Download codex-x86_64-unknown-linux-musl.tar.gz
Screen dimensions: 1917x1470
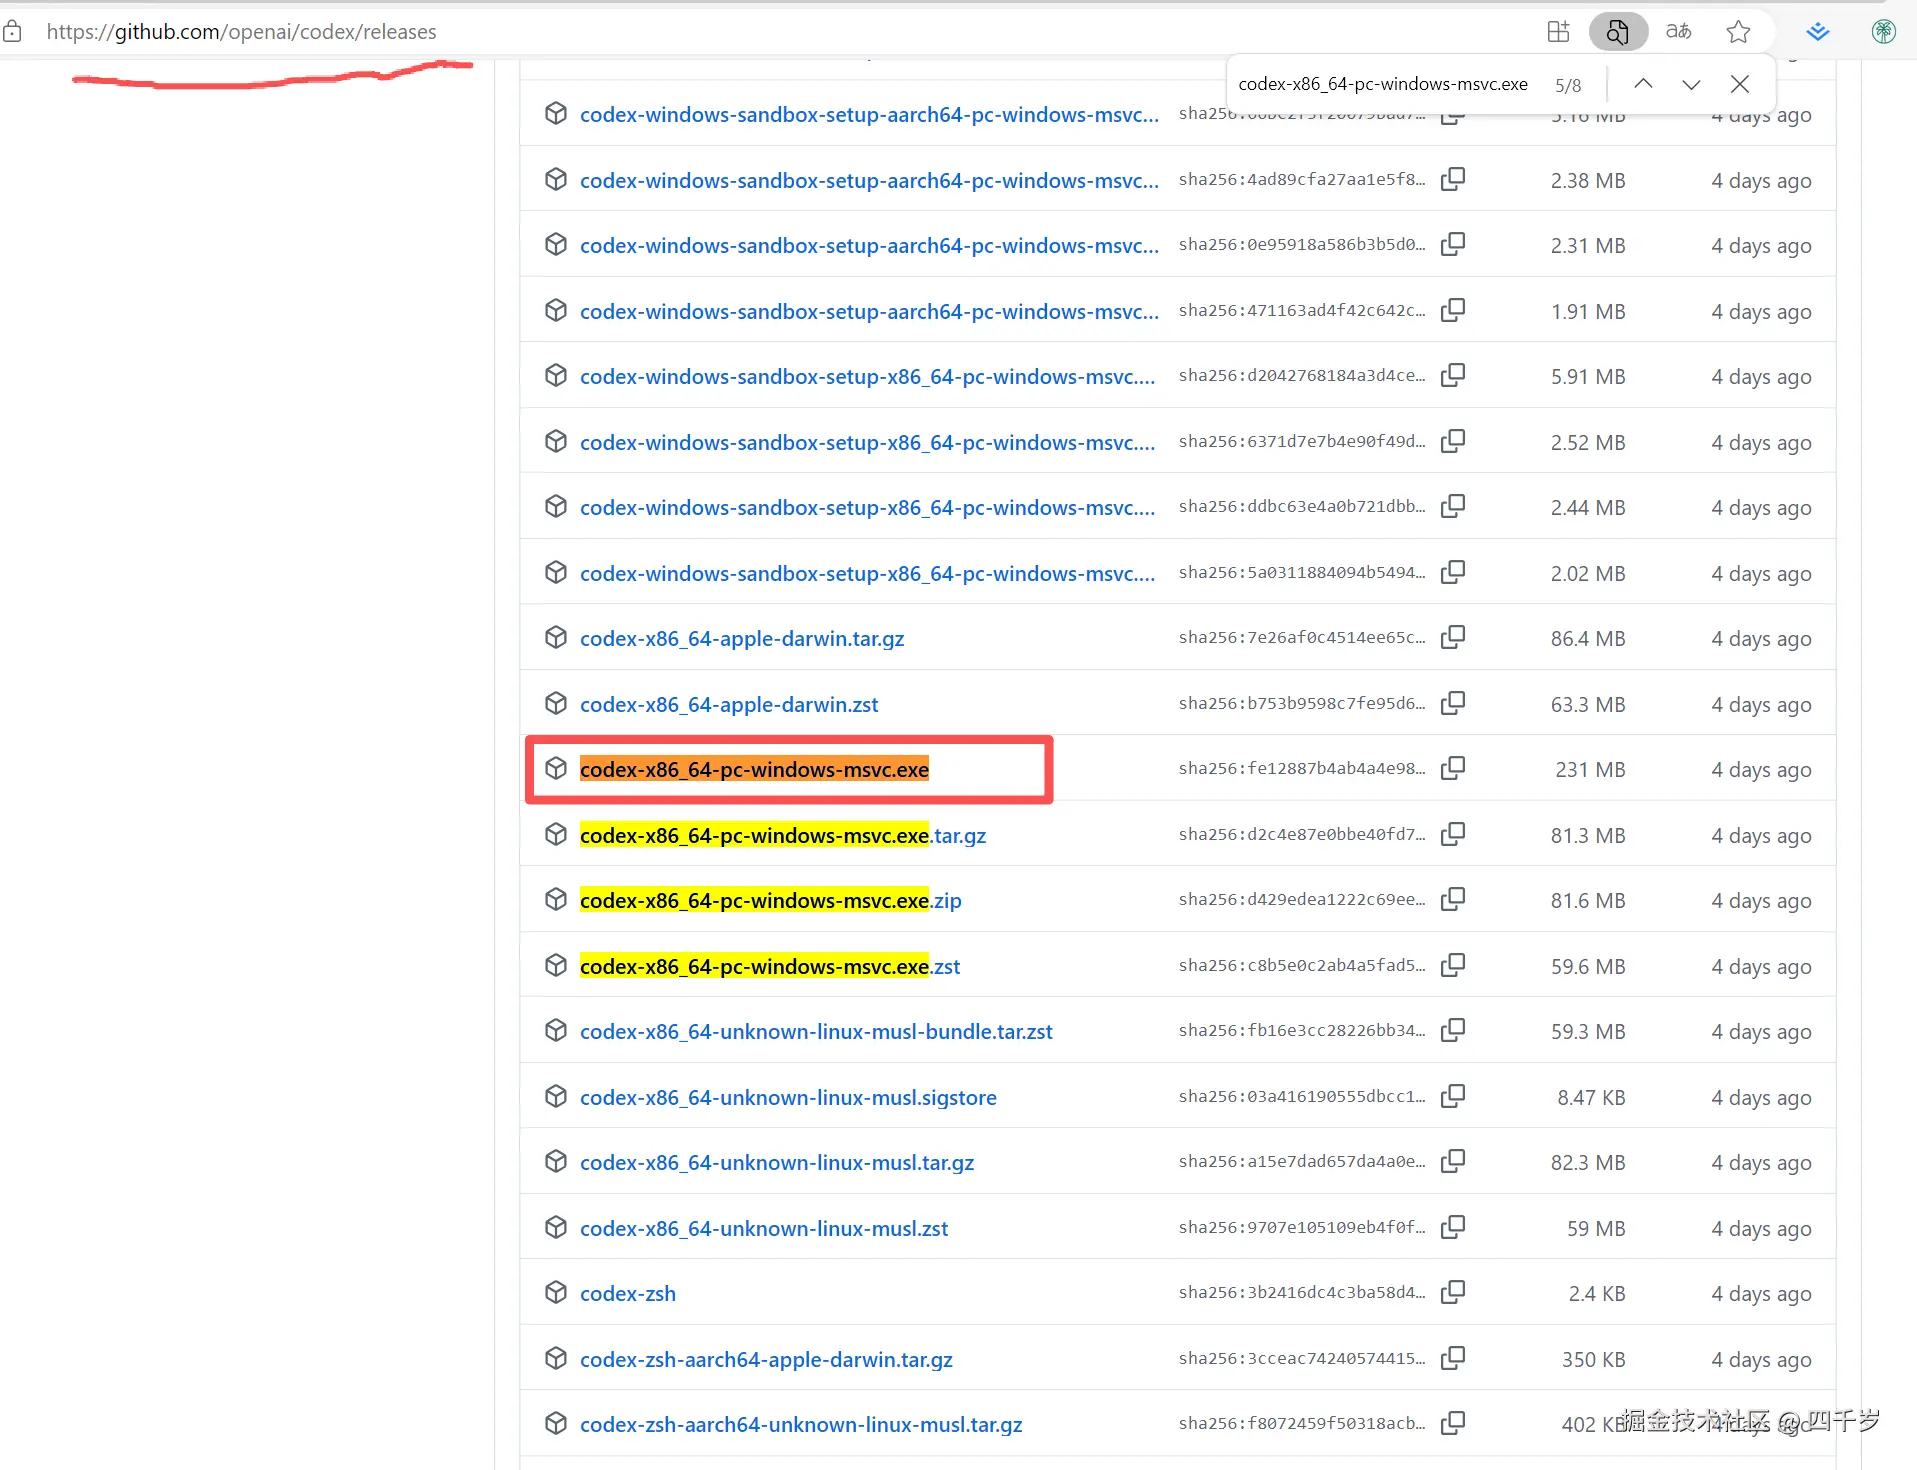777,1162
